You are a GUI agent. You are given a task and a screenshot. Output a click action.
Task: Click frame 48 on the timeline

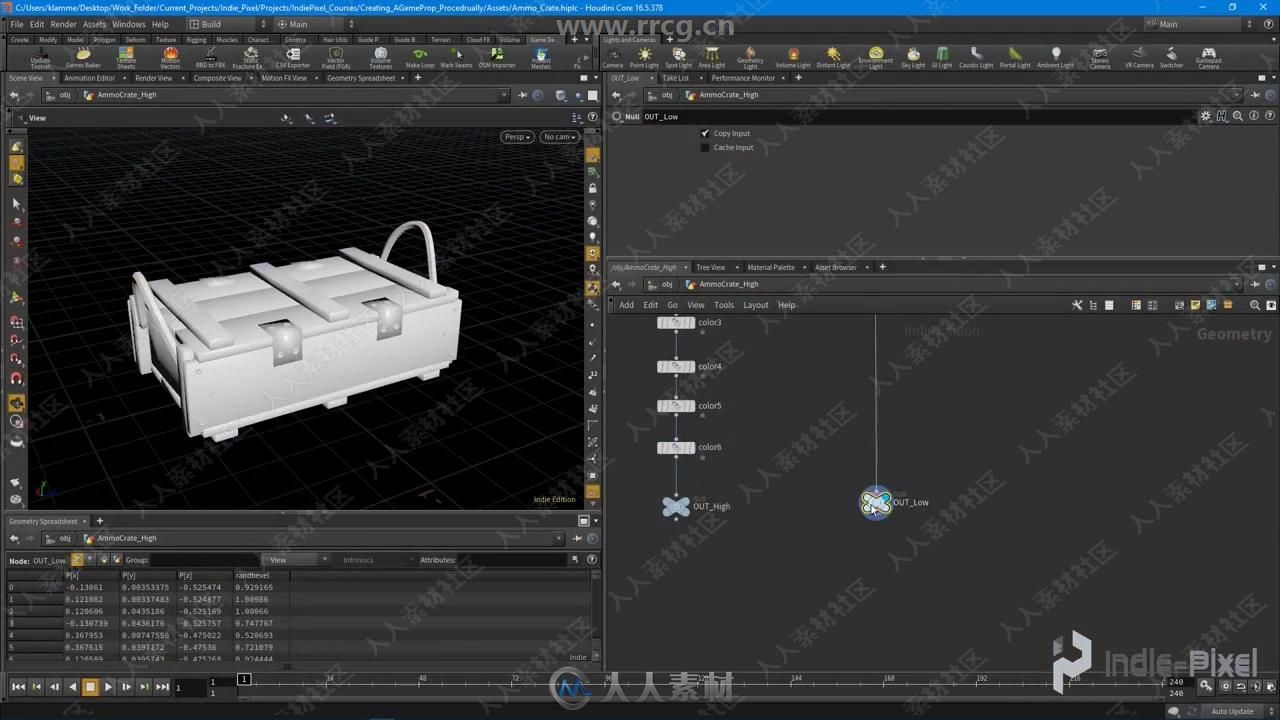pyautogui.click(x=422, y=679)
